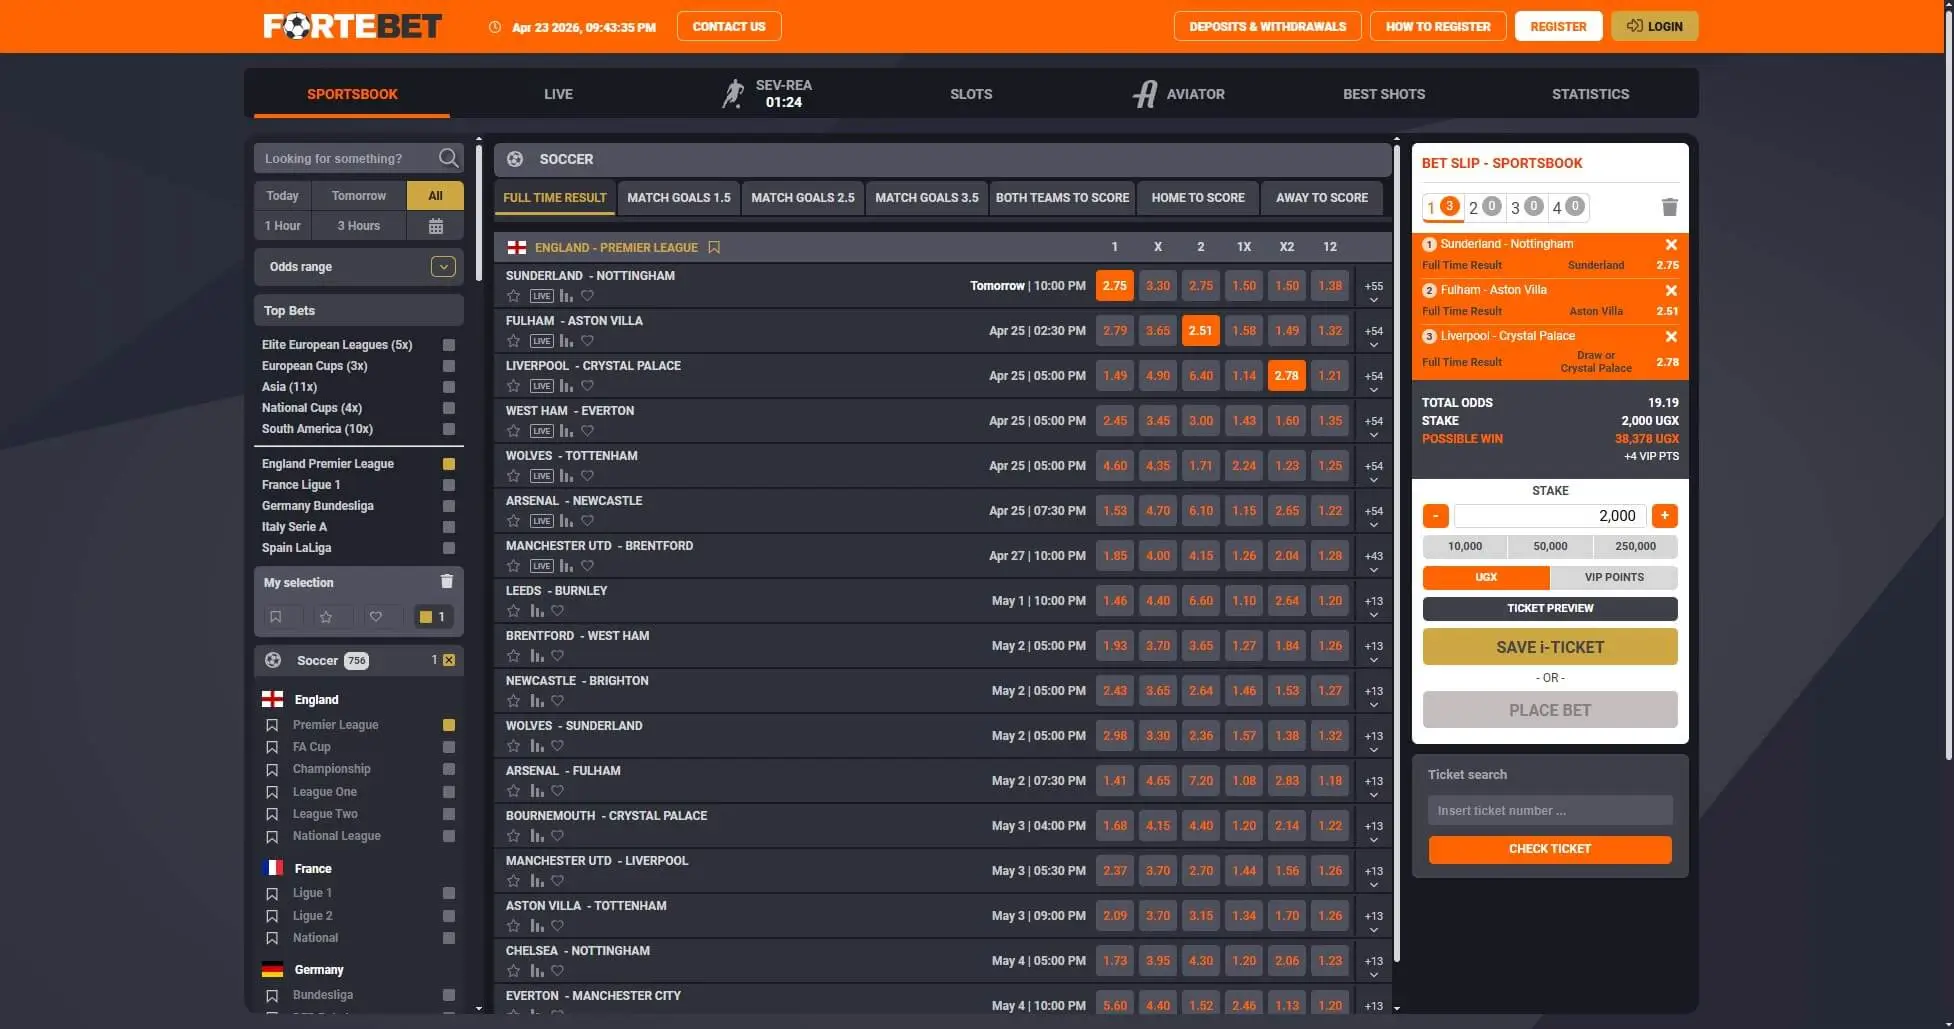
Task: Click heart icon for Liverpool - Crystal Palace
Action: pos(588,386)
